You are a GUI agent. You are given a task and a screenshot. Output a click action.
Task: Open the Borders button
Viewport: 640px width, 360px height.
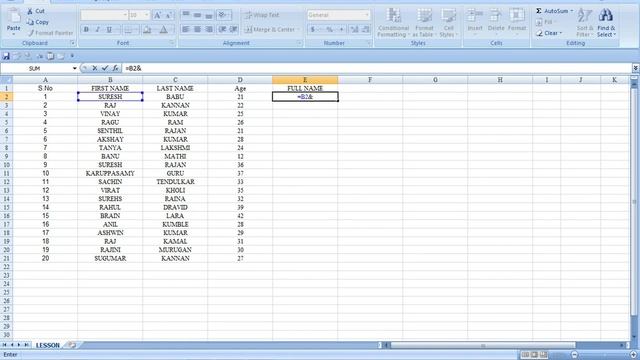(x=129, y=29)
